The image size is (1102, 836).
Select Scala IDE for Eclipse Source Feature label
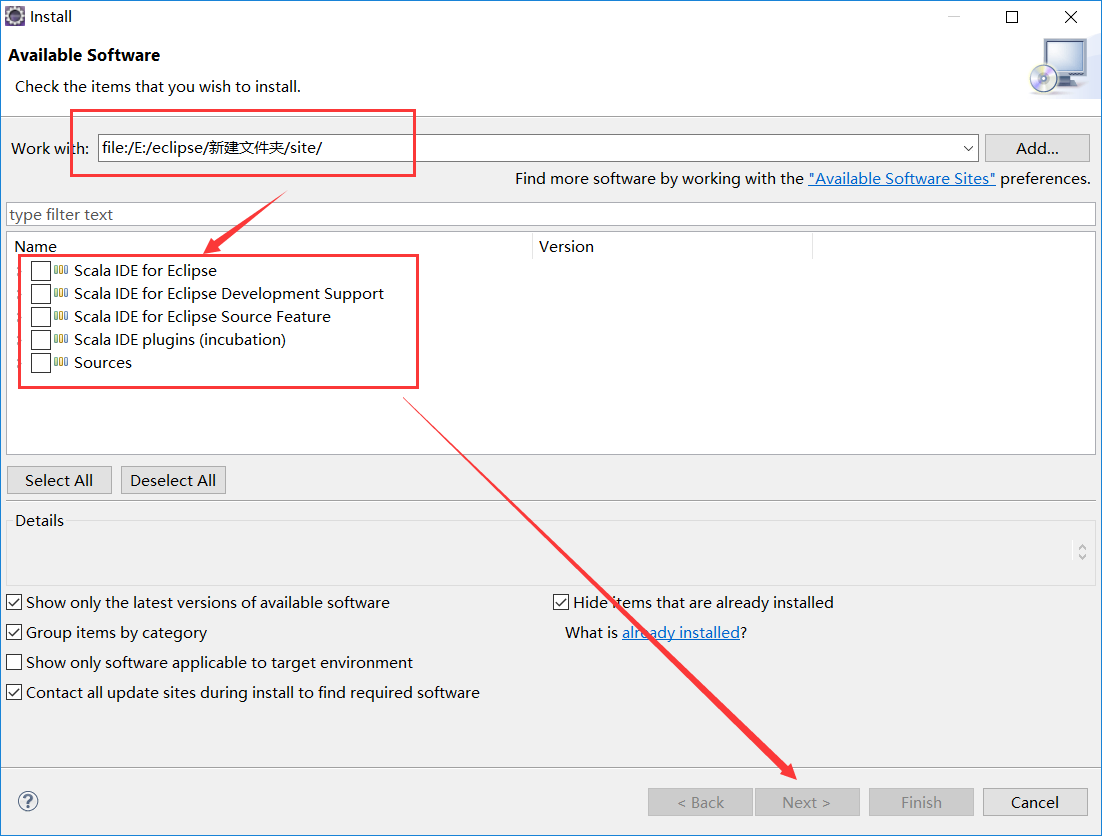[202, 317]
